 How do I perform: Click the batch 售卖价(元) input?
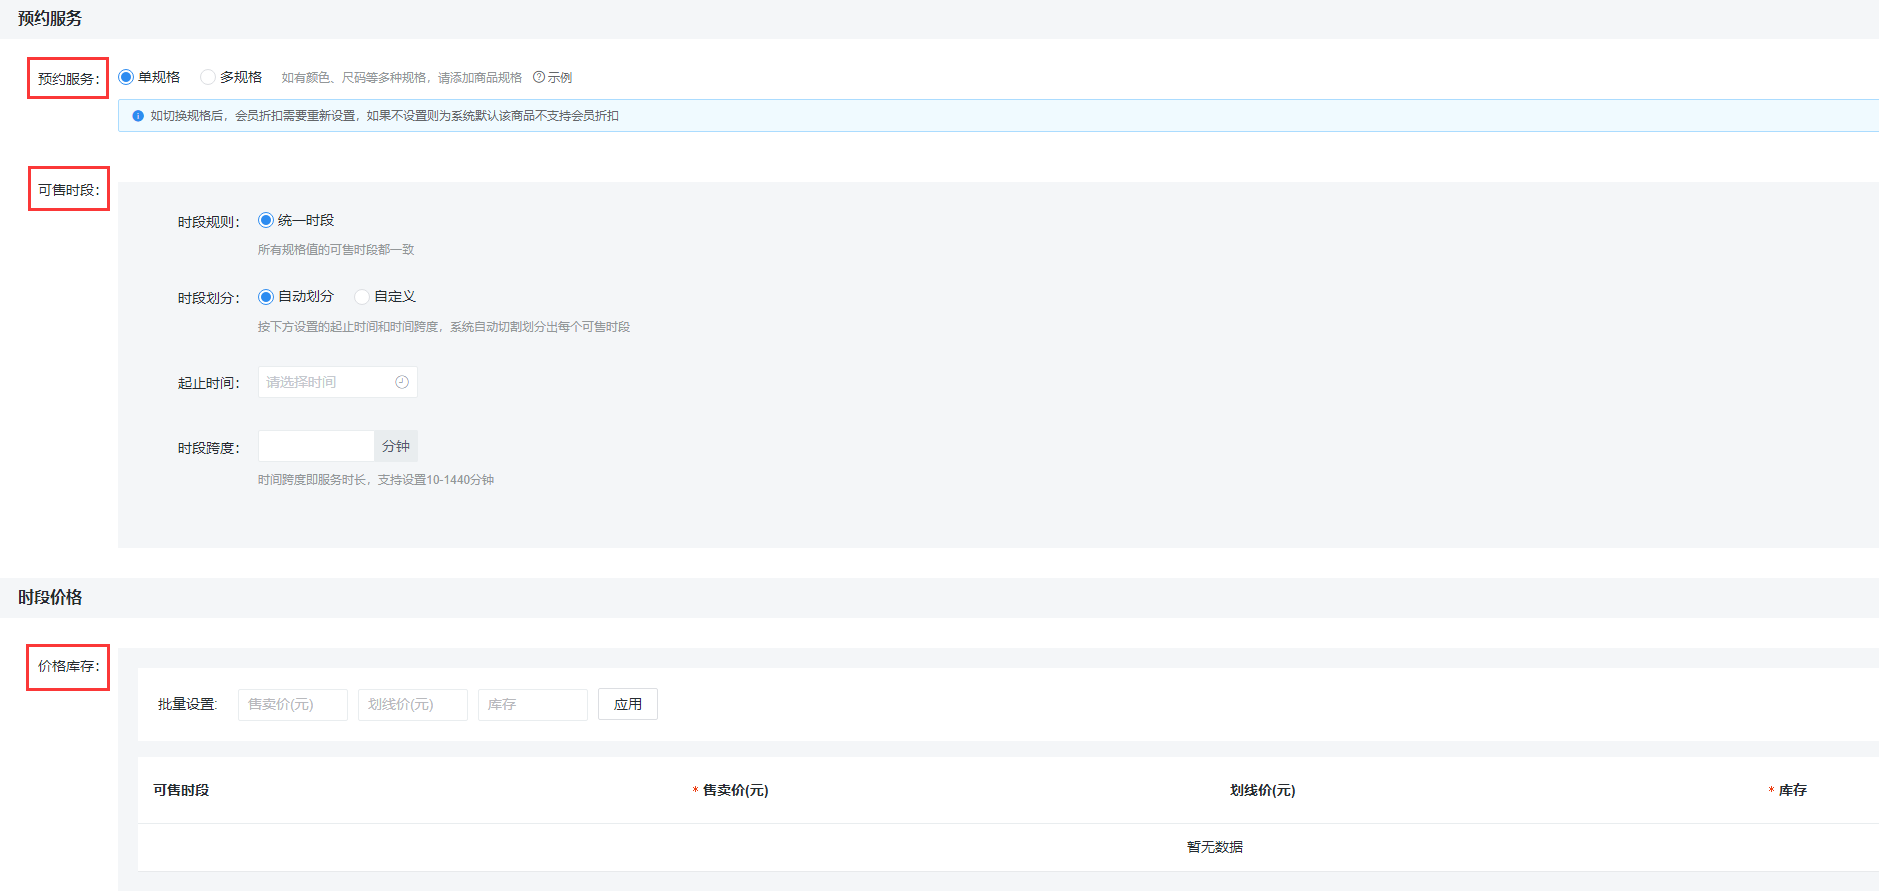tap(292, 705)
